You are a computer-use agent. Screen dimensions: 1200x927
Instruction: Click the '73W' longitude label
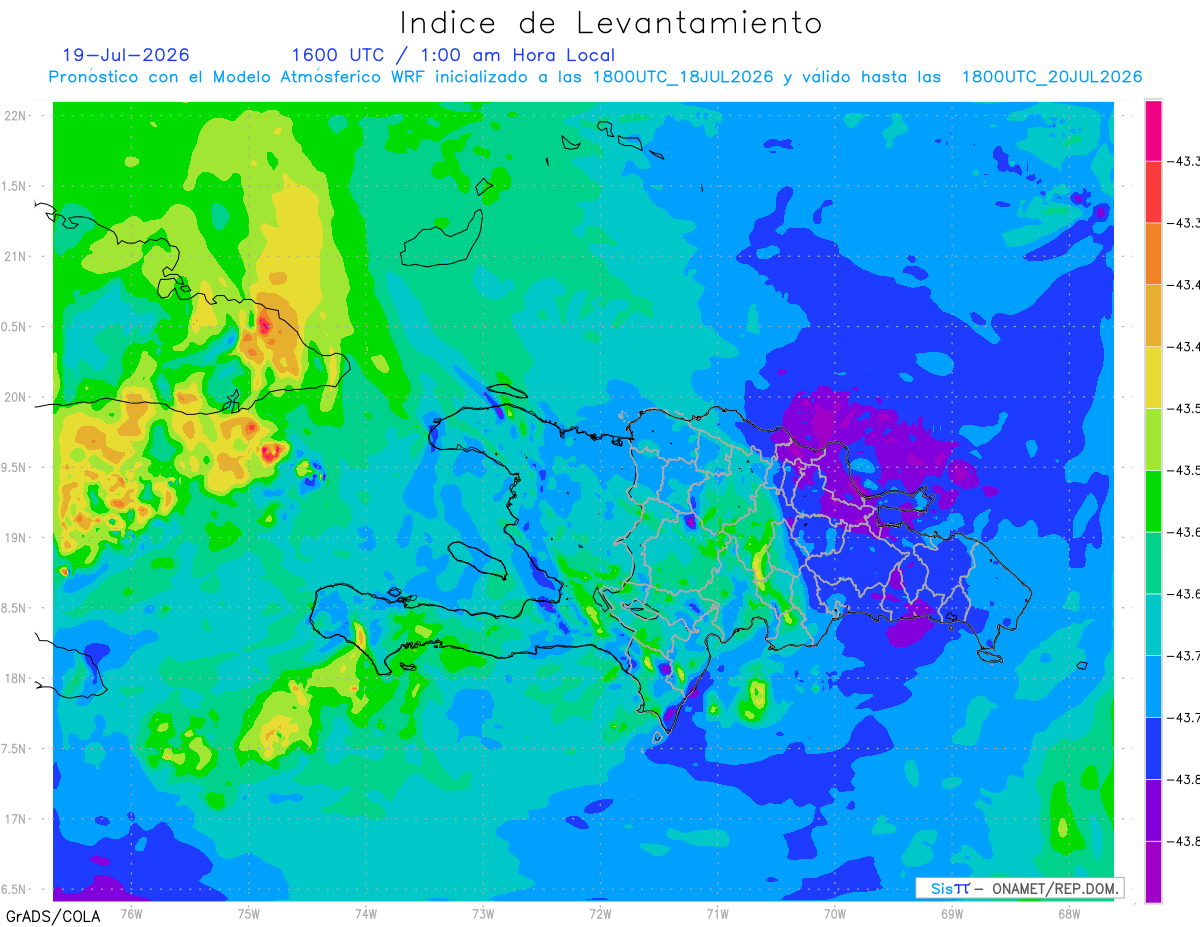(483, 912)
